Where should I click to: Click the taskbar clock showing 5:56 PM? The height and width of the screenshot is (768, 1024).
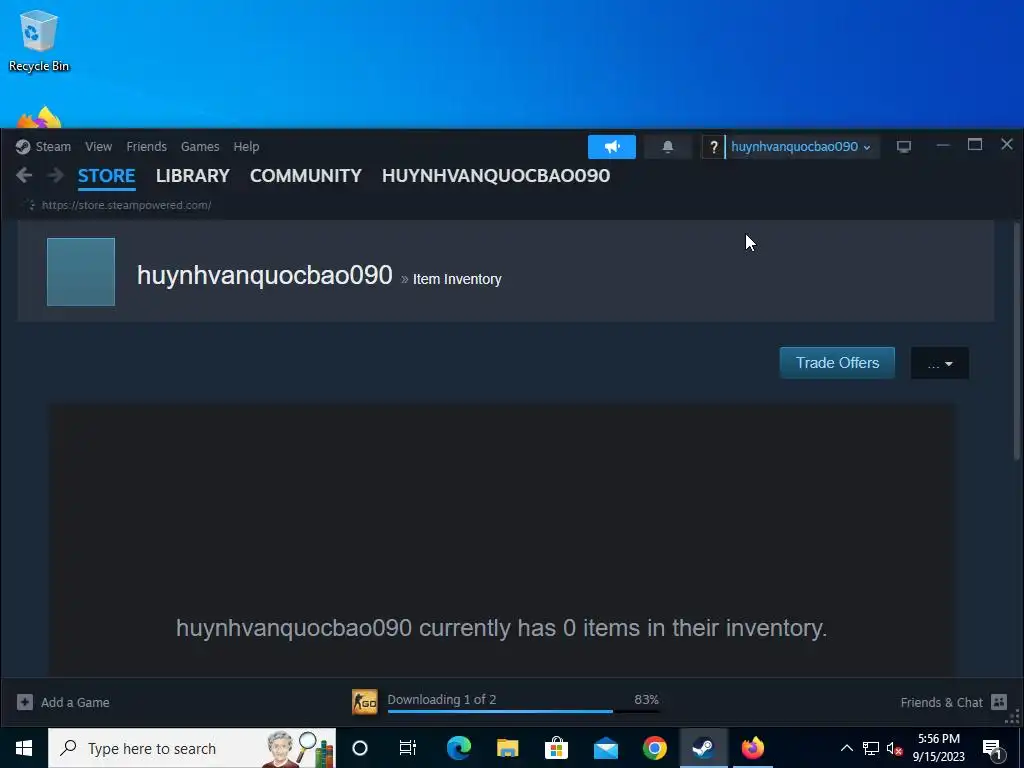938,748
